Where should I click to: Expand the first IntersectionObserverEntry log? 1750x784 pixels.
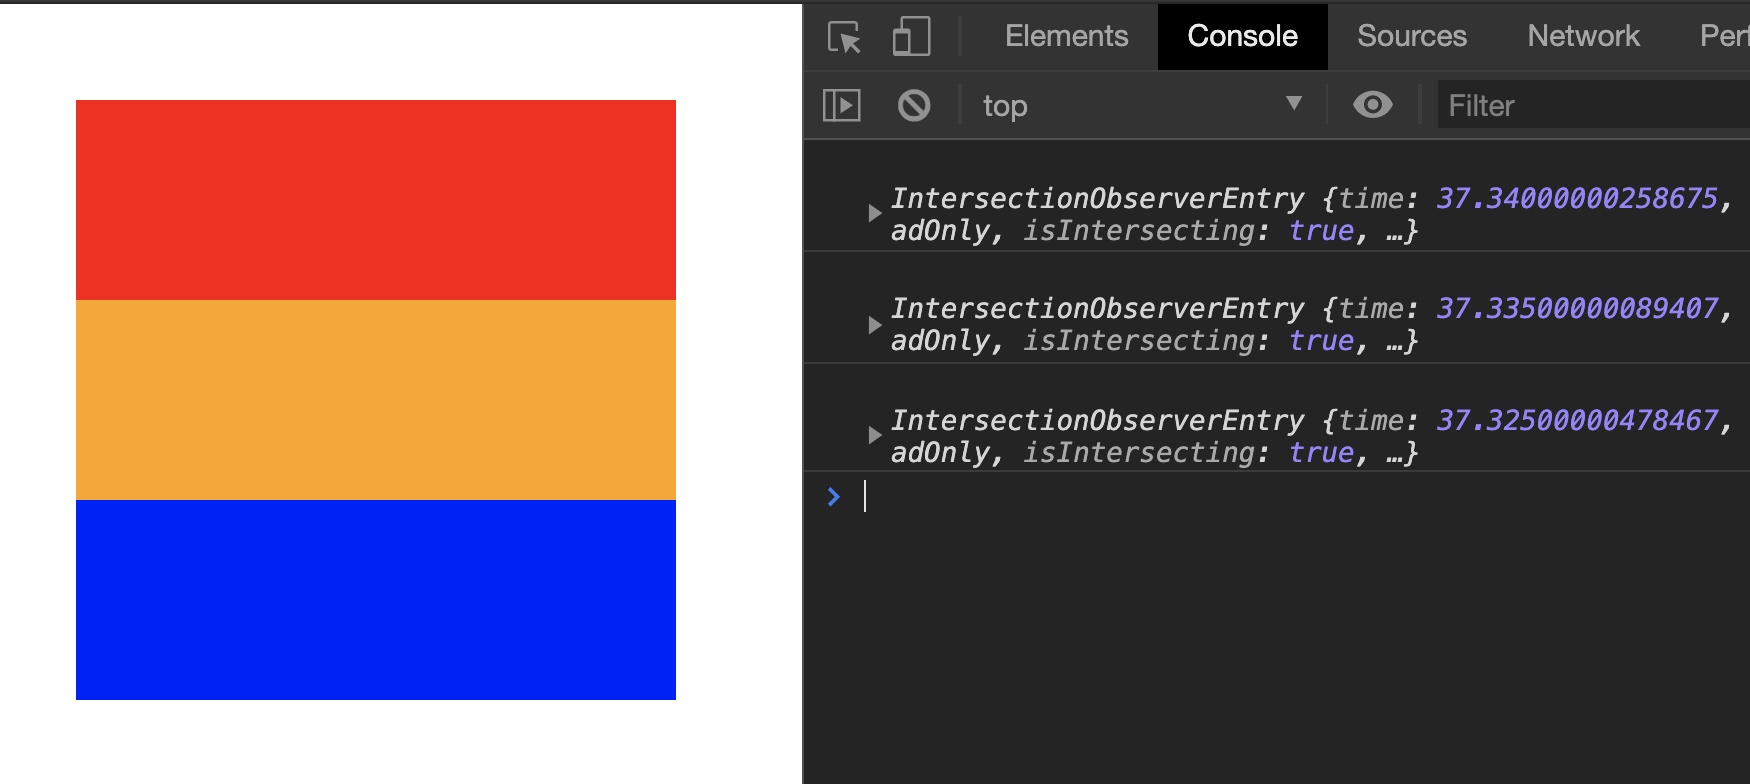coord(875,213)
